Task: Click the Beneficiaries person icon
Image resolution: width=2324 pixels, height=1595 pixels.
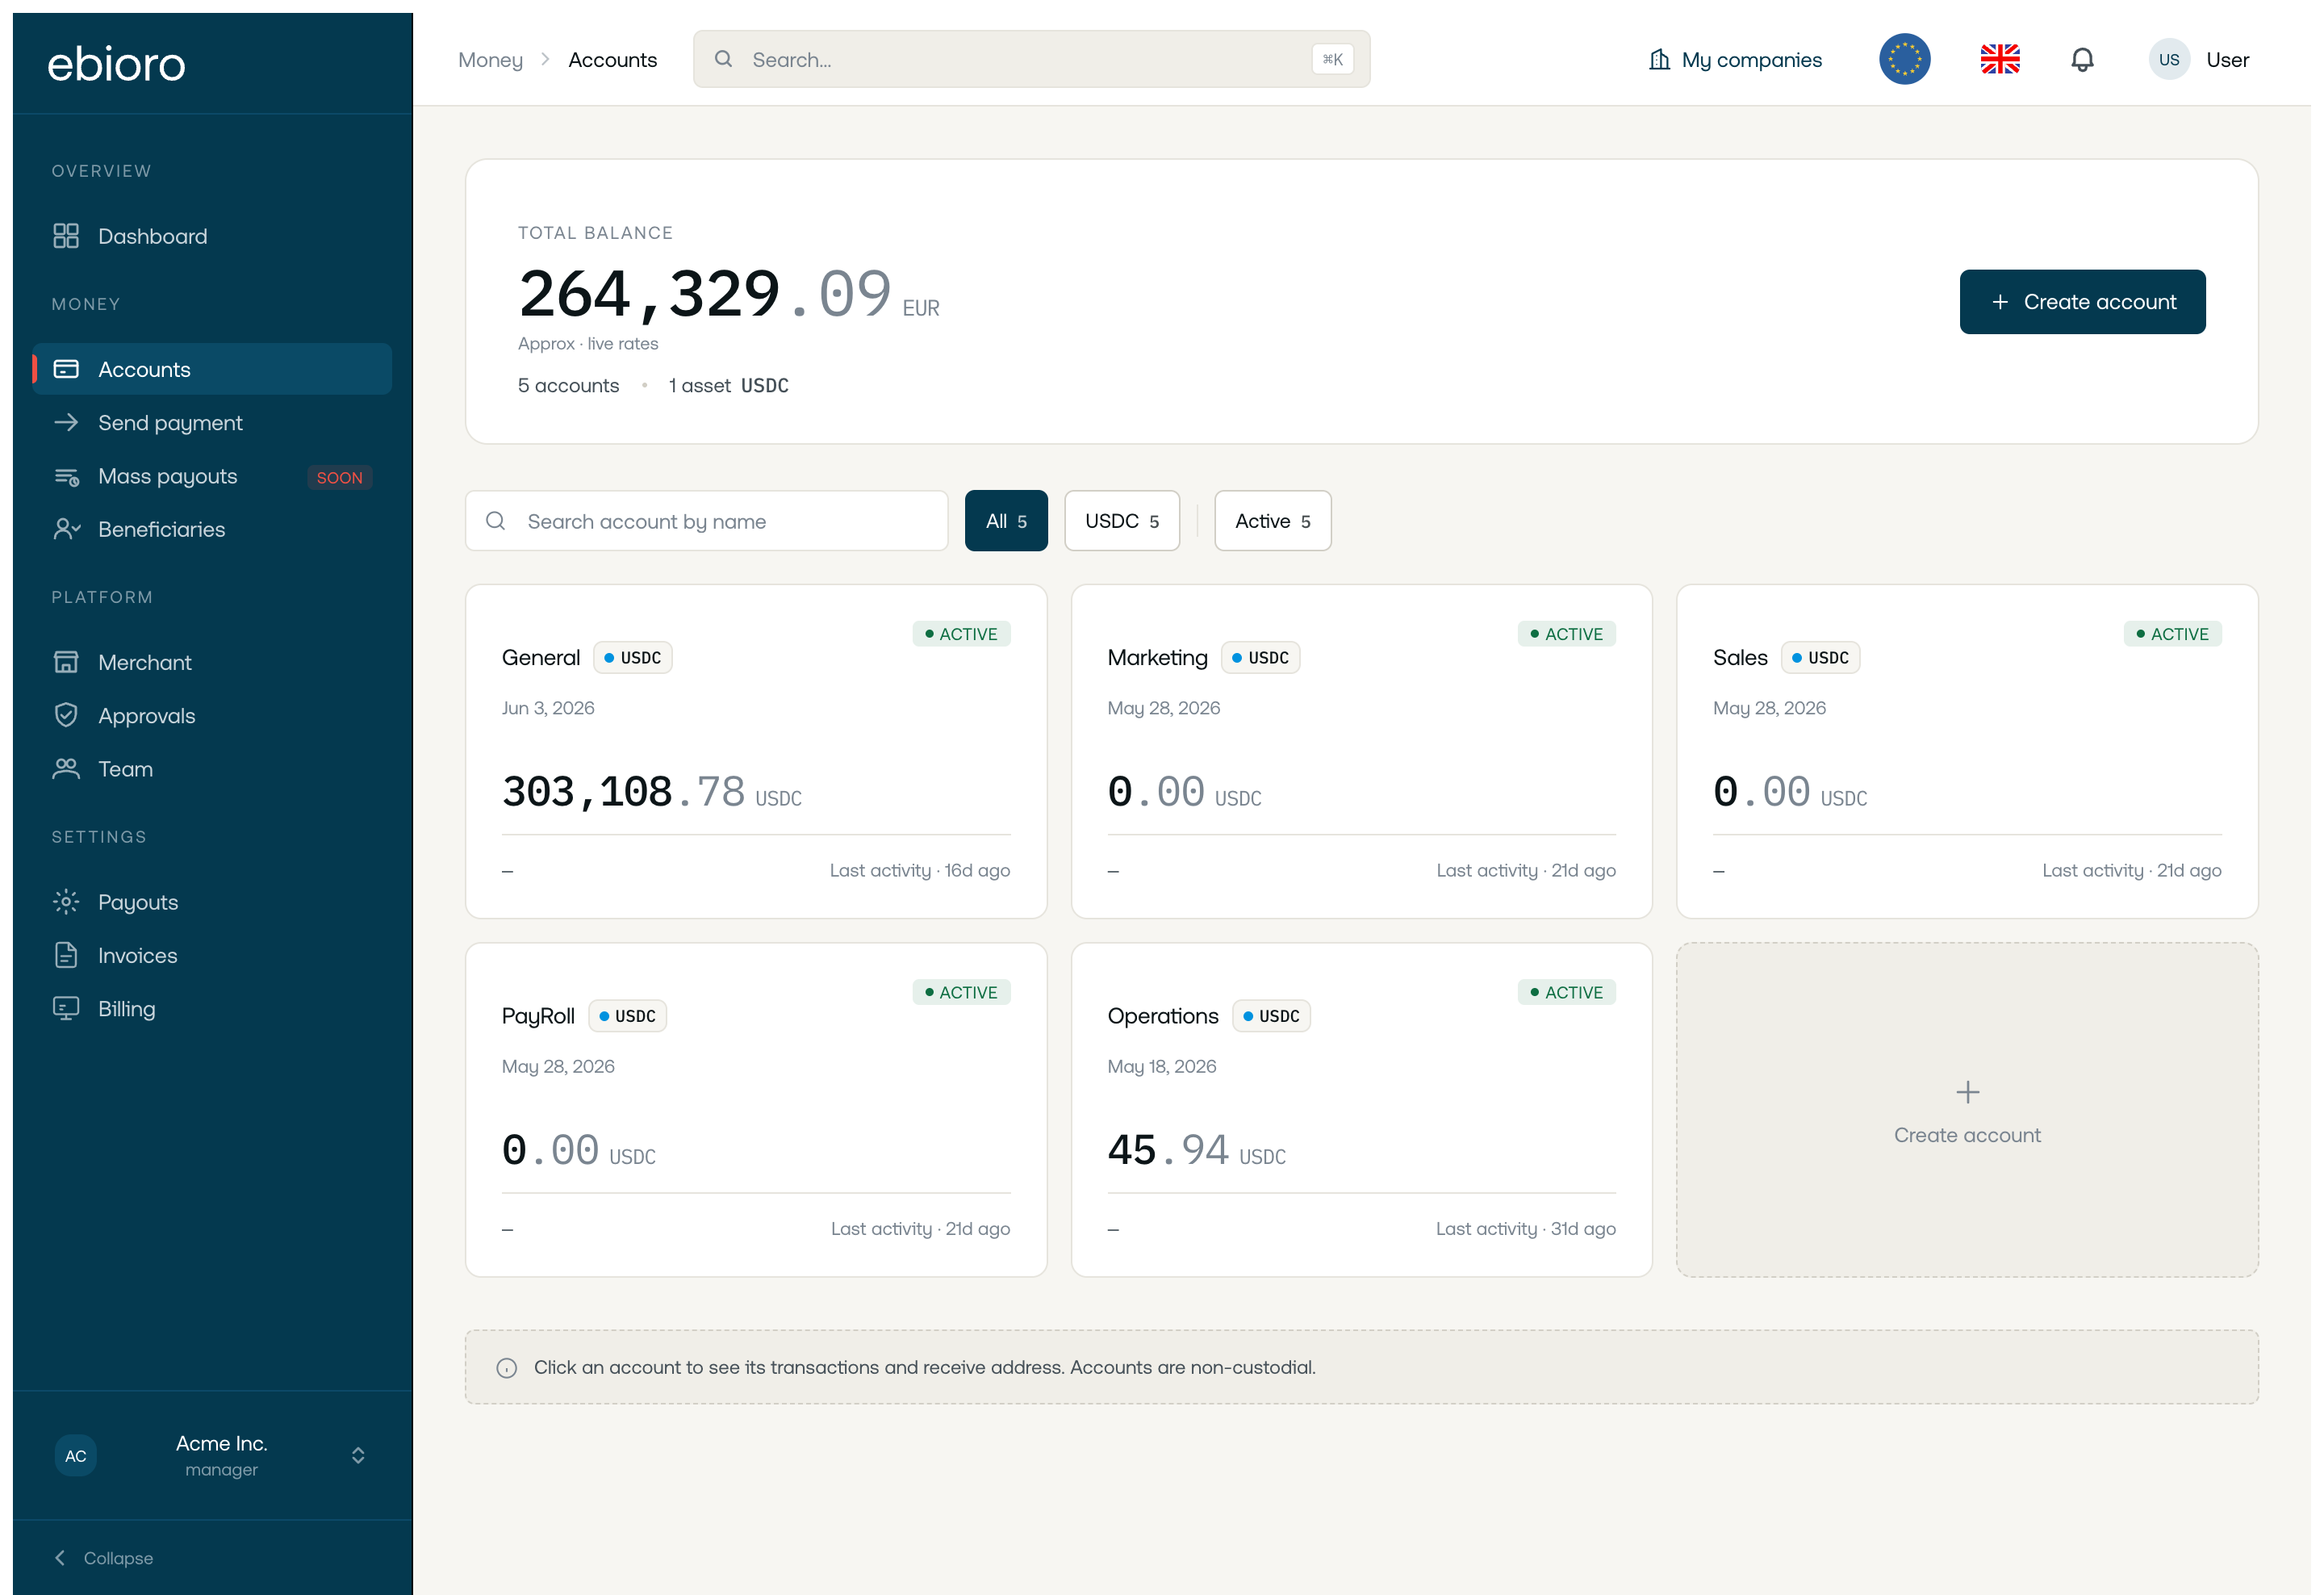Action: coord(66,529)
